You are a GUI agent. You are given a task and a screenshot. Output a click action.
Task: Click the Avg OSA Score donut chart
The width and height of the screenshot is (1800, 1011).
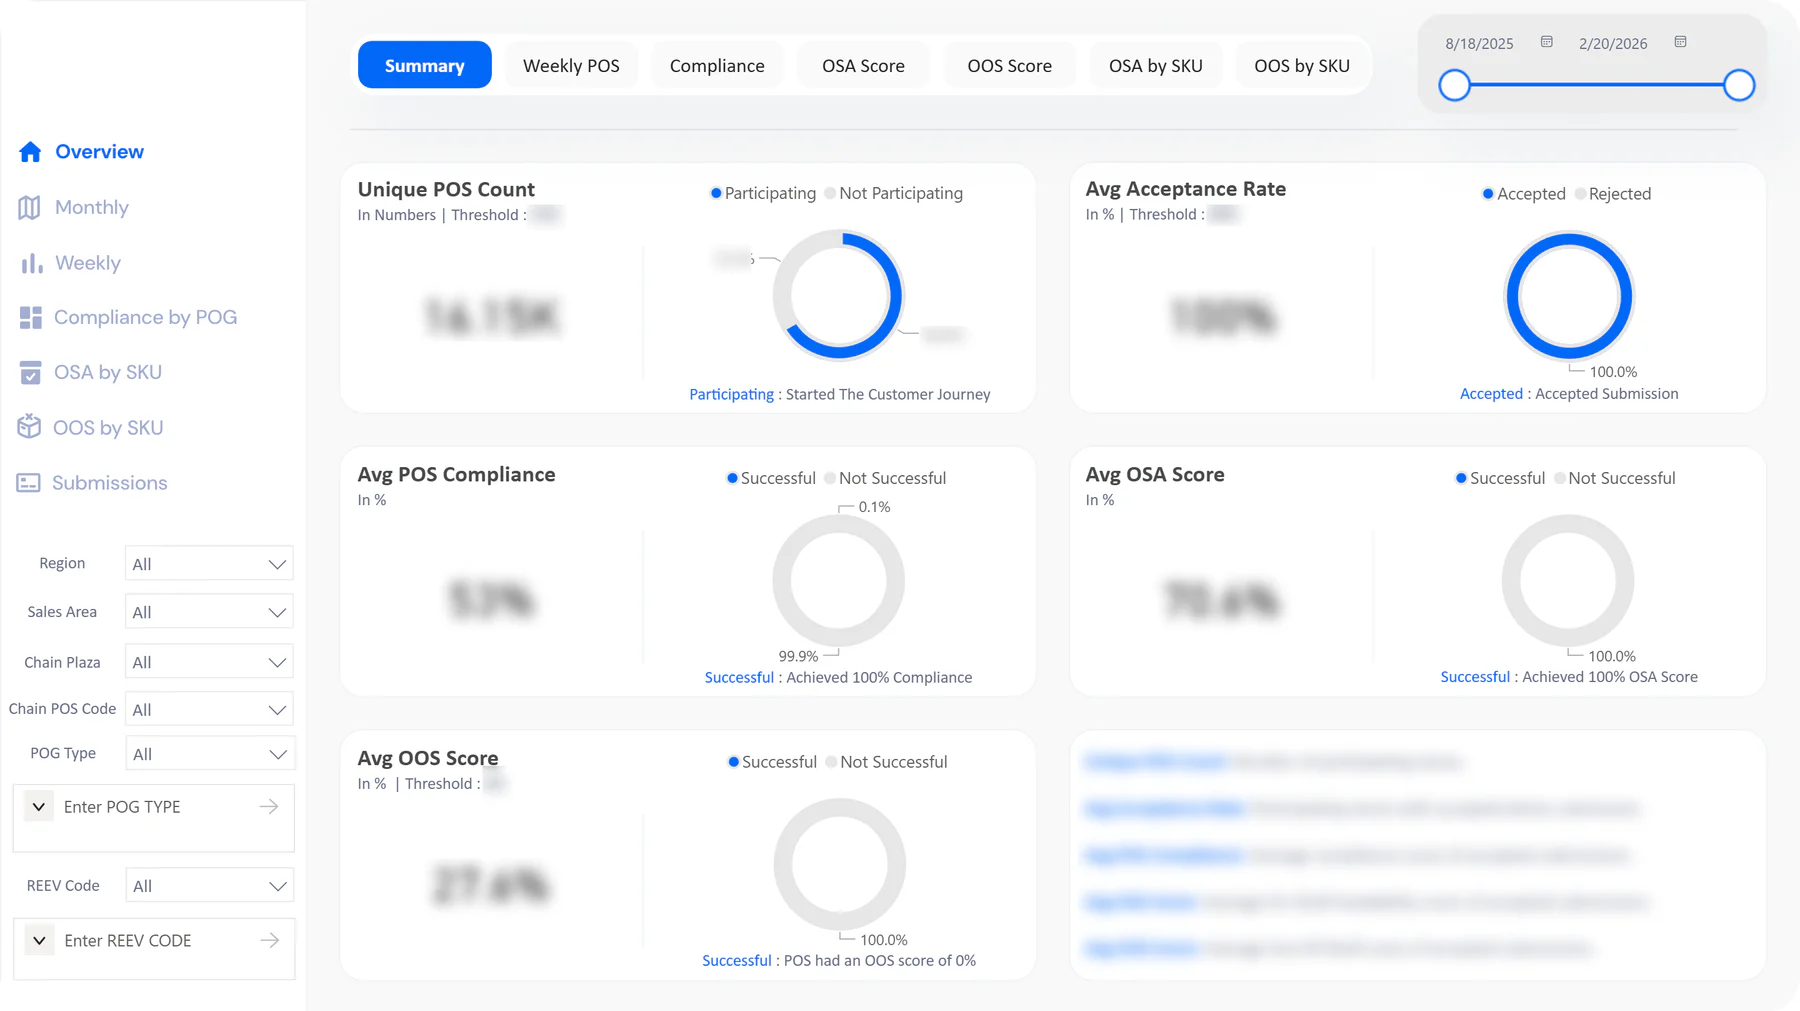[1568, 580]
